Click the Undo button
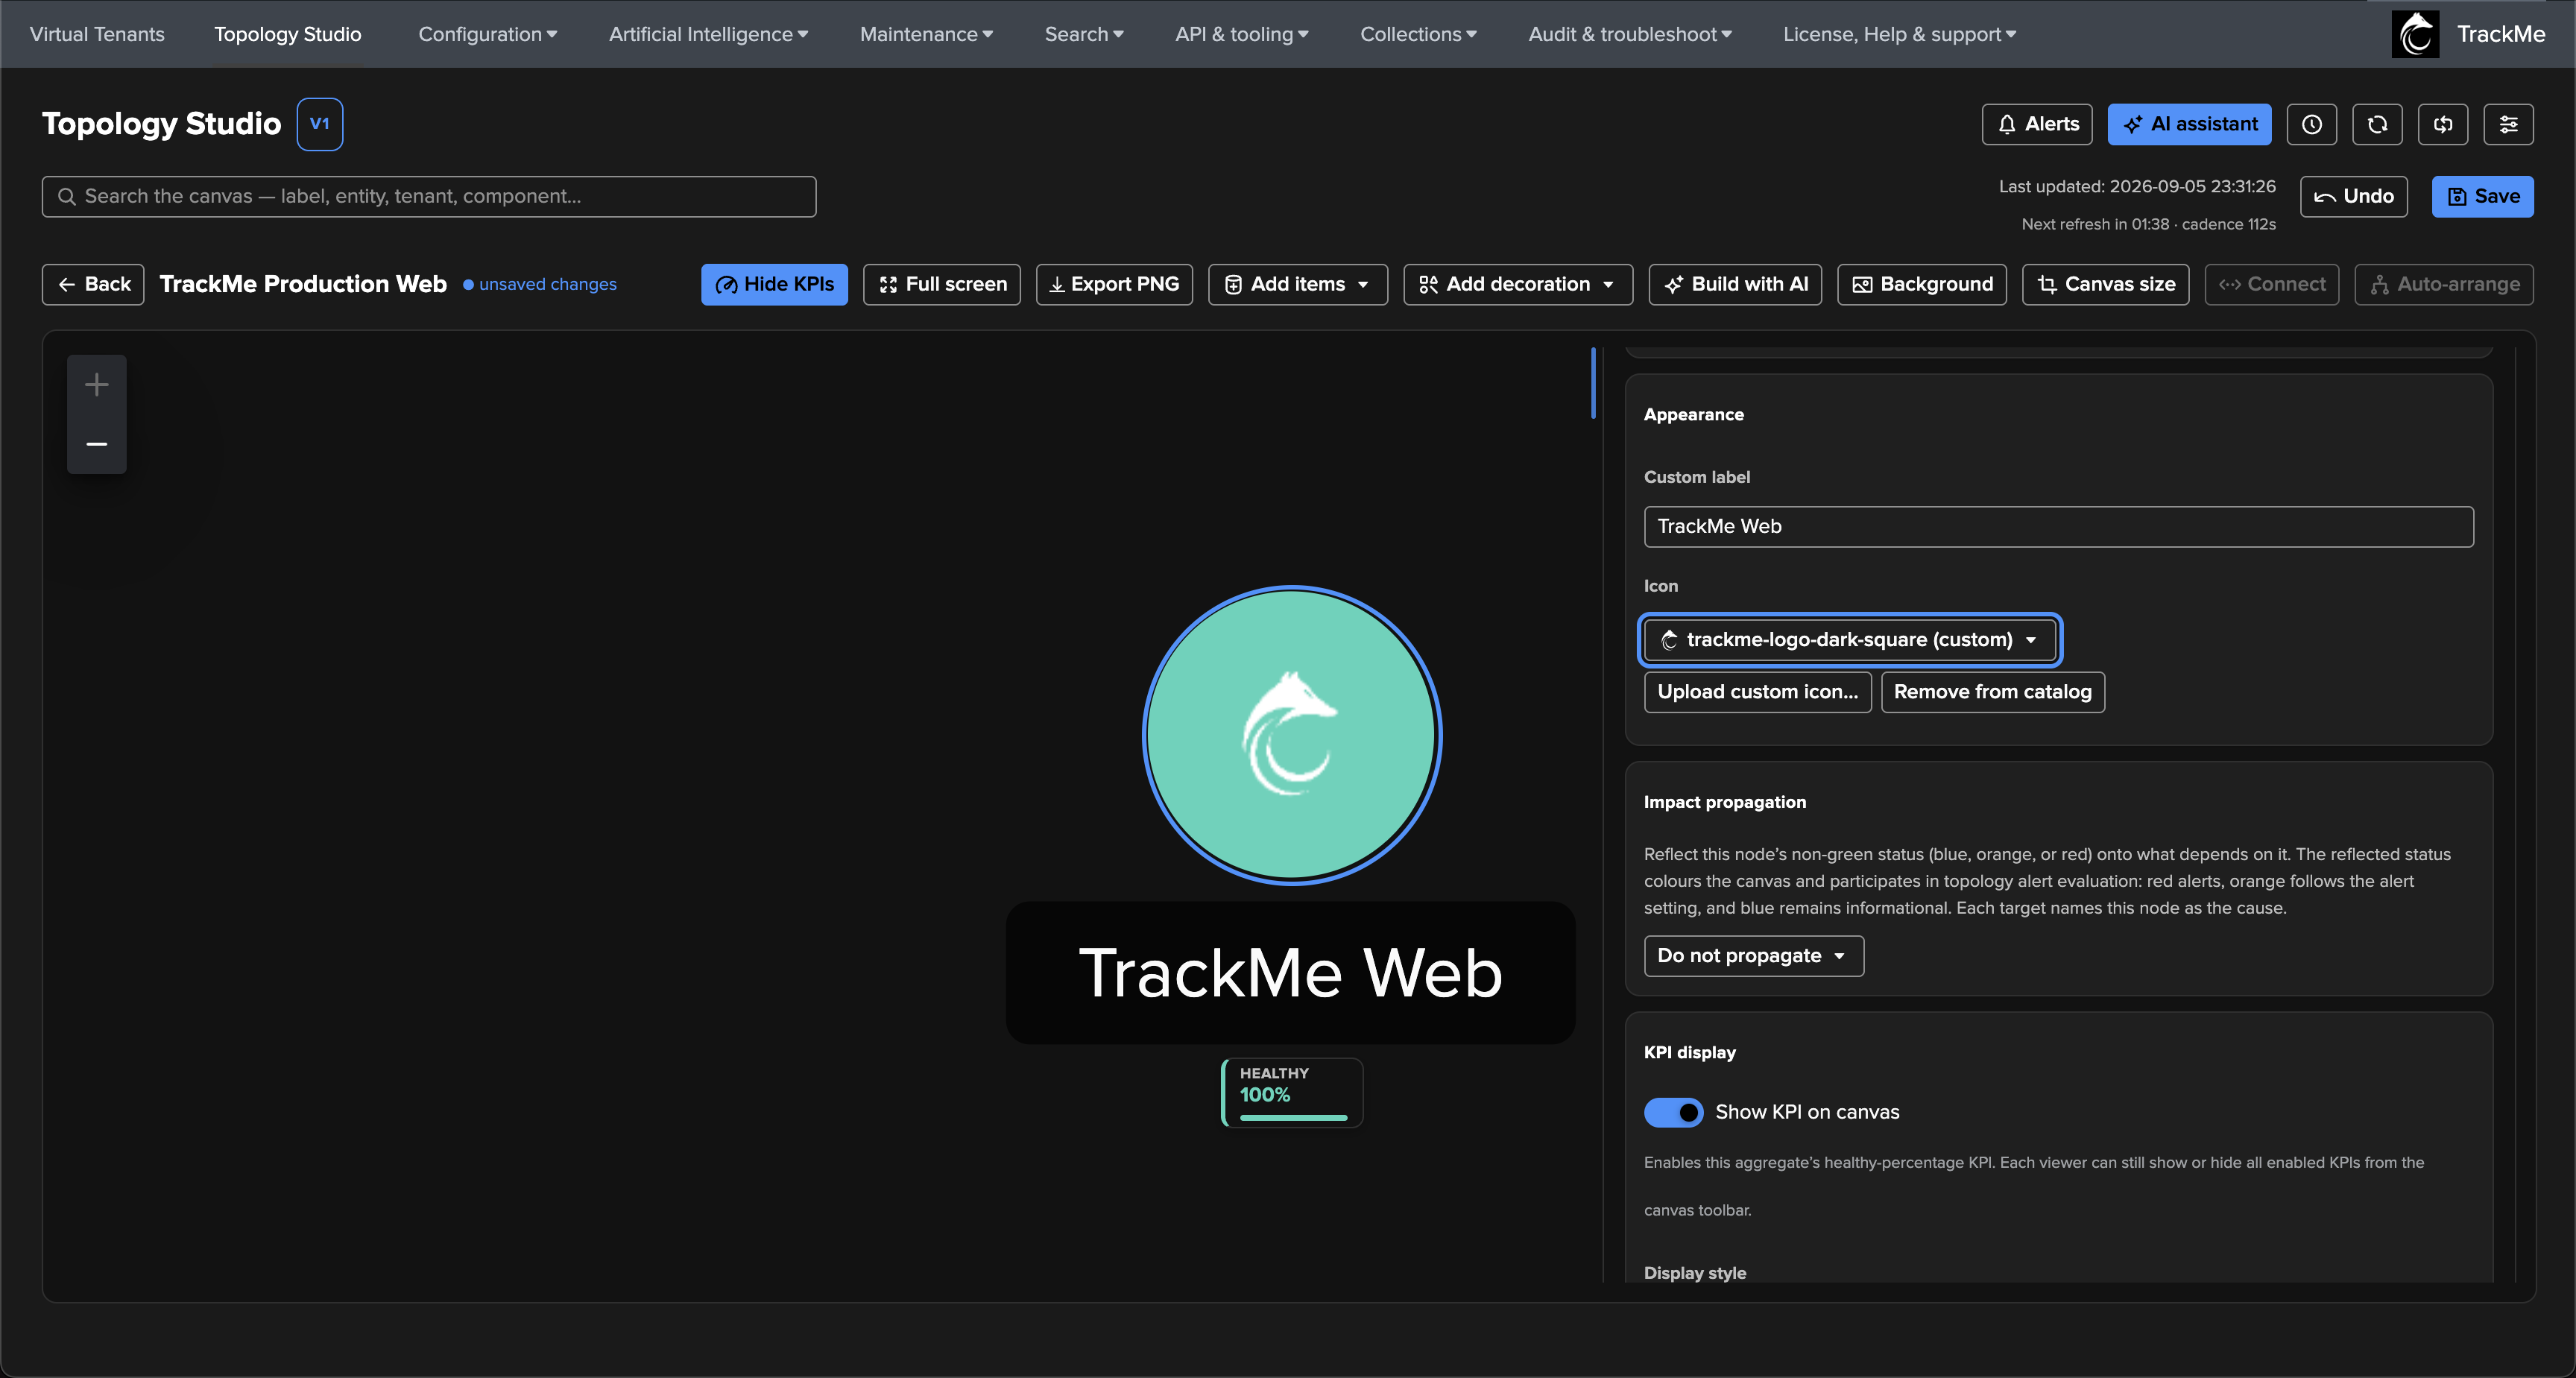The height and width of the screenshot is (1378, 2576). 2353,196
